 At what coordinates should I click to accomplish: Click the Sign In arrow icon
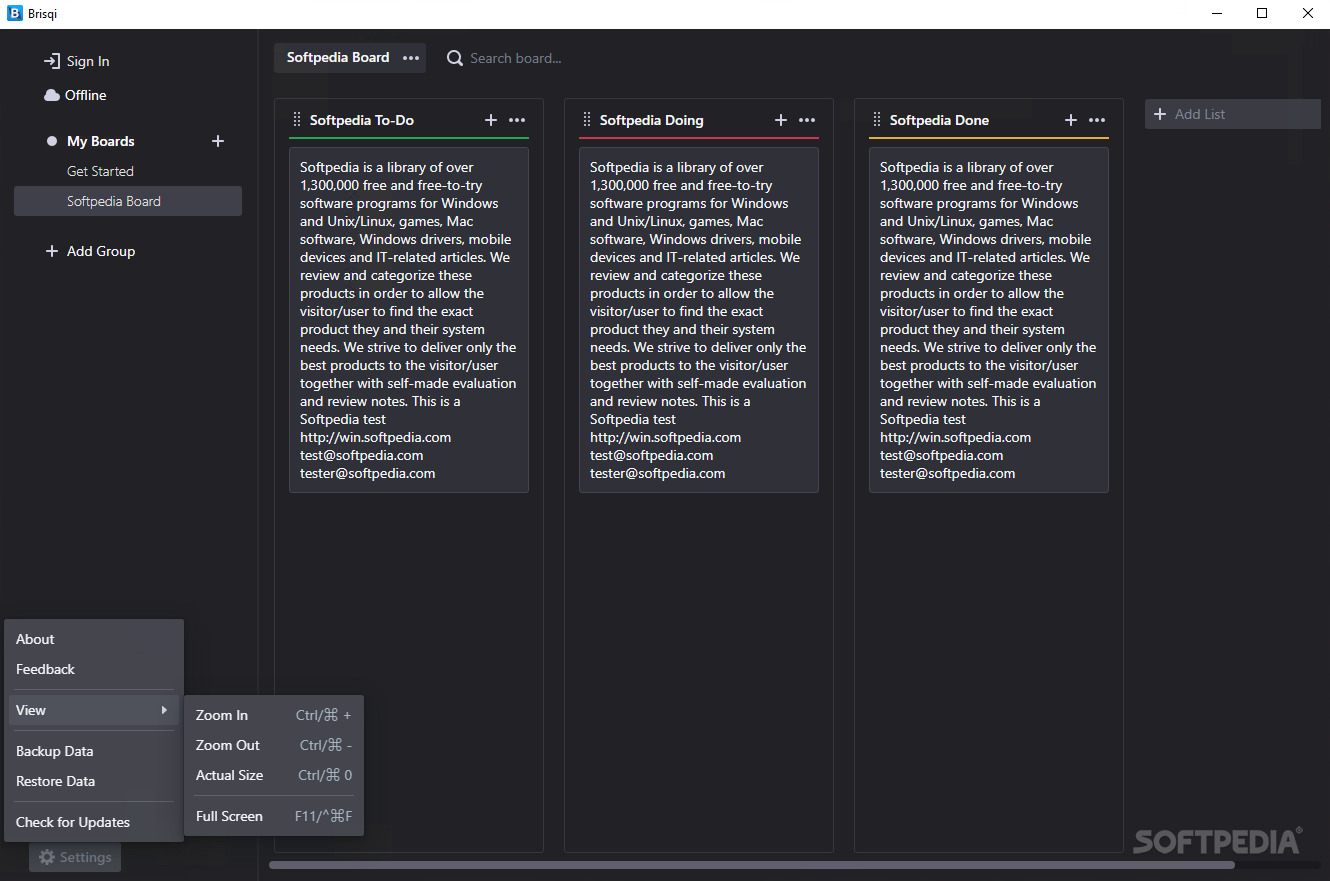(52, 61)
